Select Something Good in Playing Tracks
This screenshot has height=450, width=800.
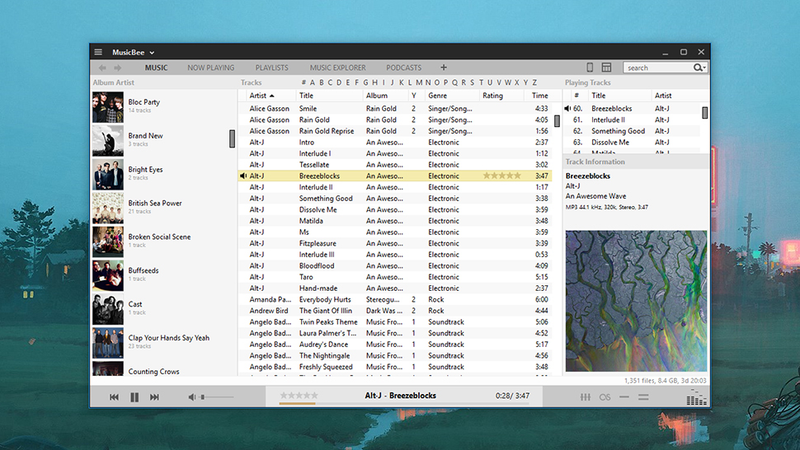coord(632,131)
